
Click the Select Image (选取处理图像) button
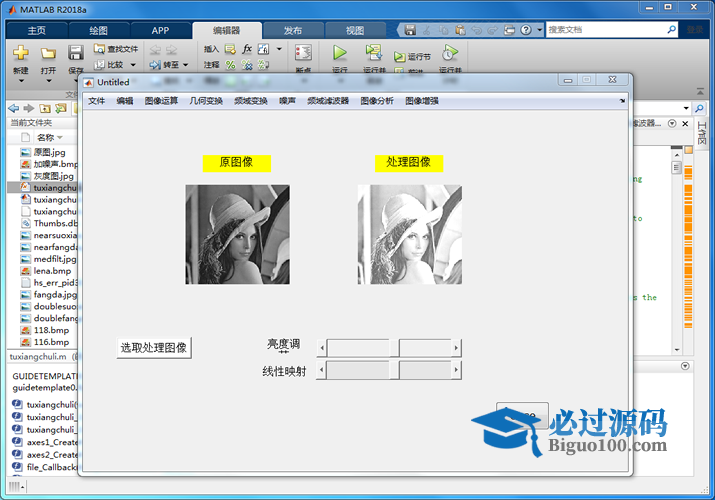coord(154,348)
